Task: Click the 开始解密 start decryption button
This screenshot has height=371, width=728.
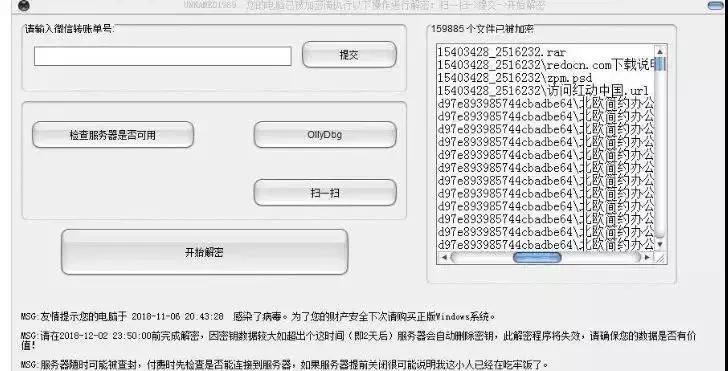Action: click(x=204, y=252)
